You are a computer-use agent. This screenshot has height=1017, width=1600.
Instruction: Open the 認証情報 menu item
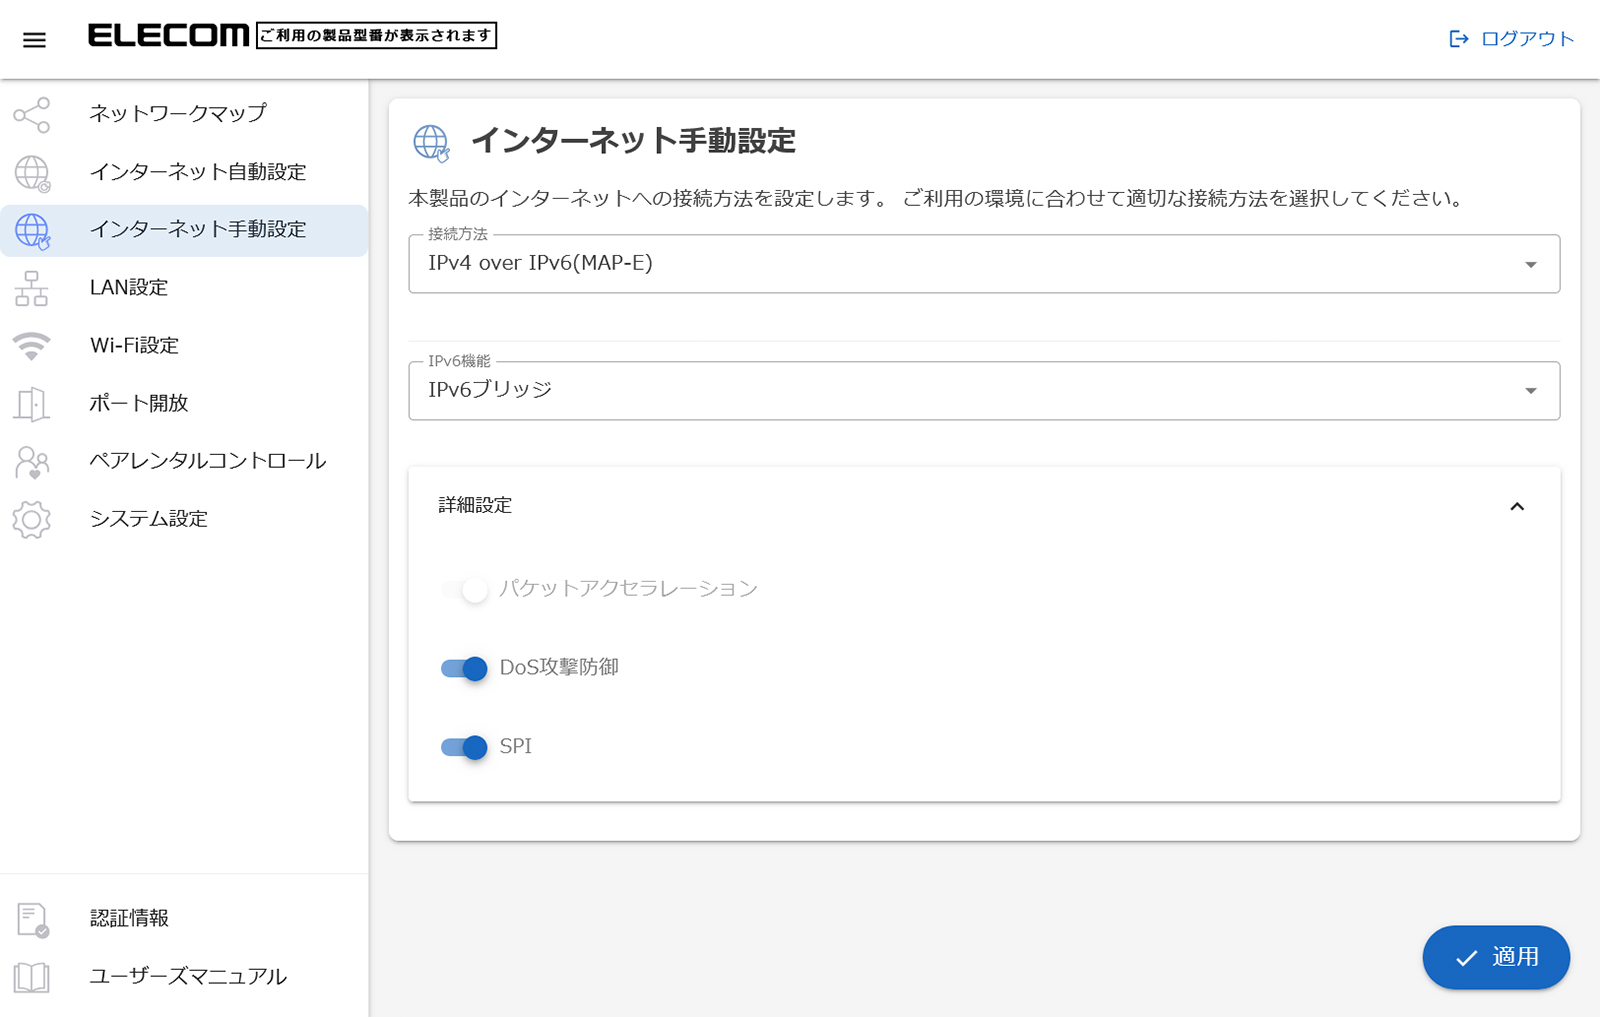(x=130, y=918)
